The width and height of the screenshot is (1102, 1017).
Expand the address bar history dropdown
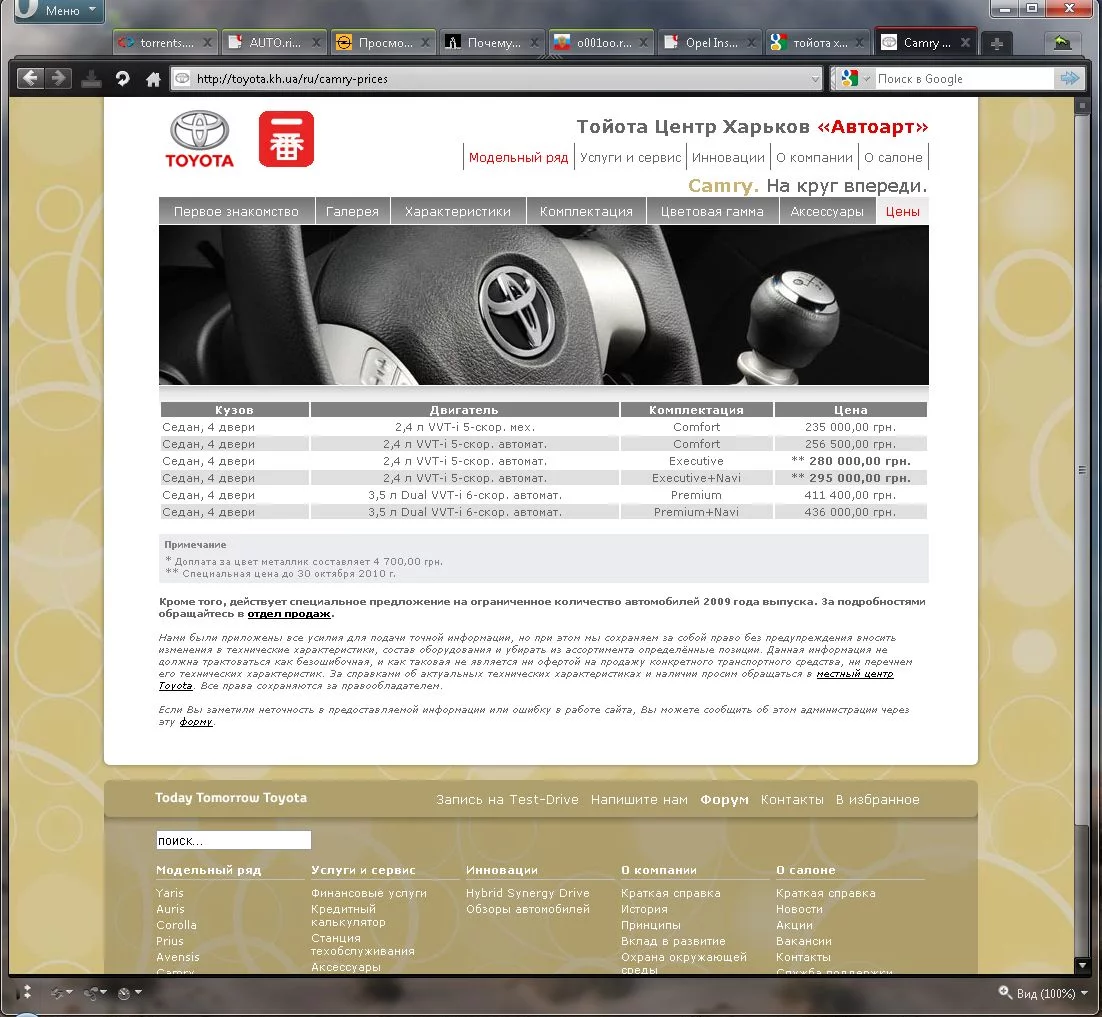click(815, 79)
